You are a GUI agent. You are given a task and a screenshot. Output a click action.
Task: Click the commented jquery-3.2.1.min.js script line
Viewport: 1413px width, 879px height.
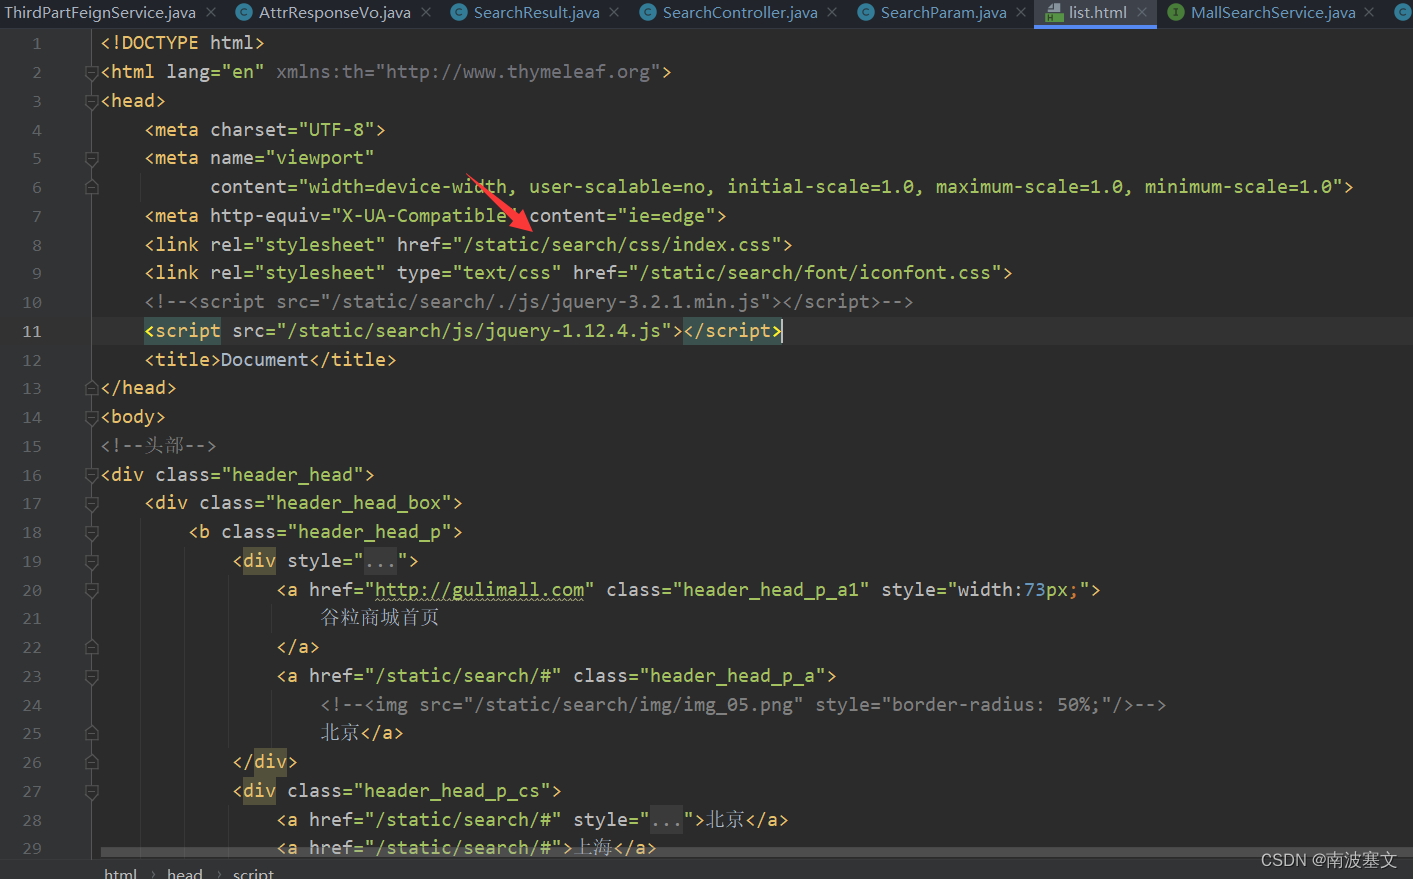tap(529, 302)
